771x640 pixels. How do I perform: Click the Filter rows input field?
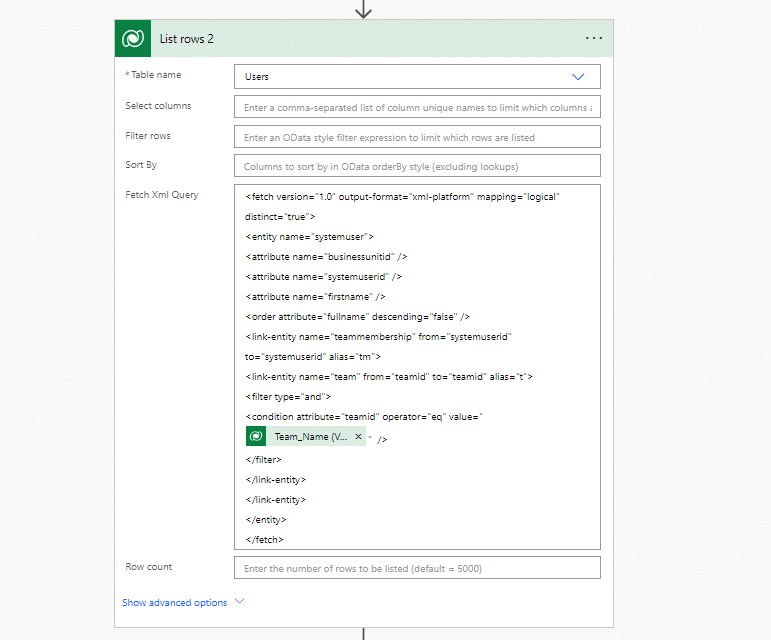coord(417,137)
